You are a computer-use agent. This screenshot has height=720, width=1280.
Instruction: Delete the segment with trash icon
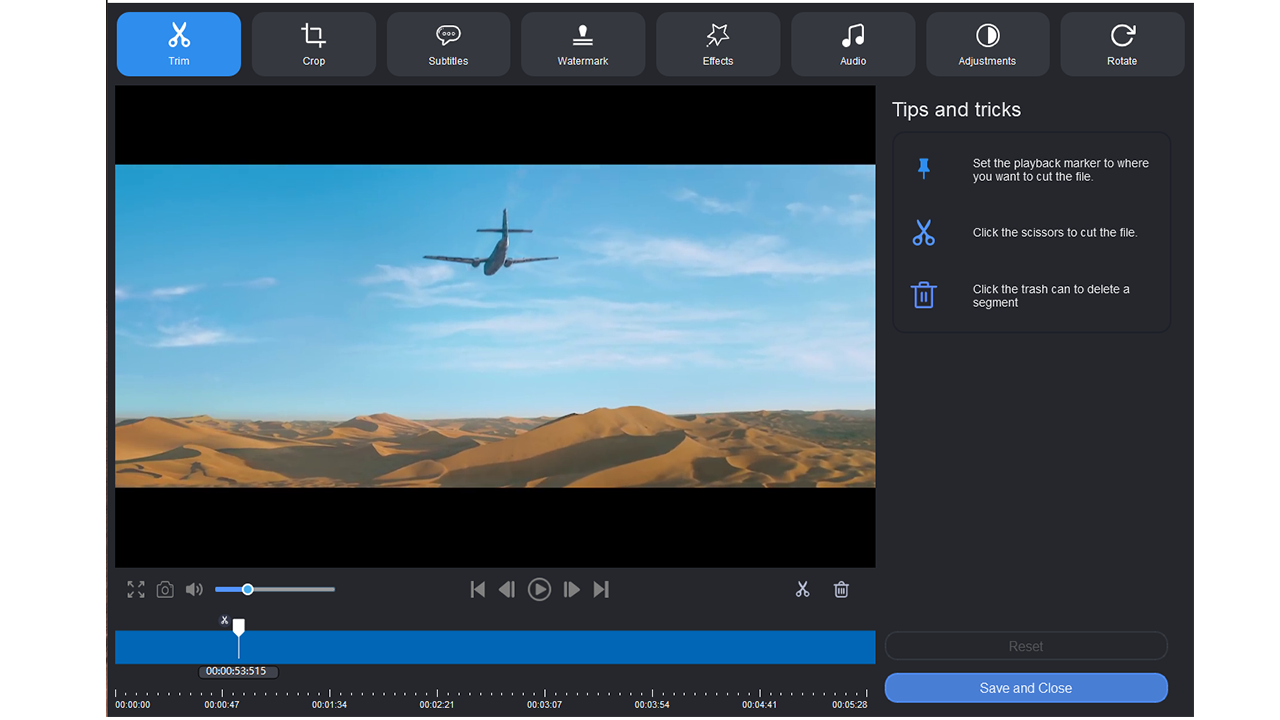(x=841, y=590)
